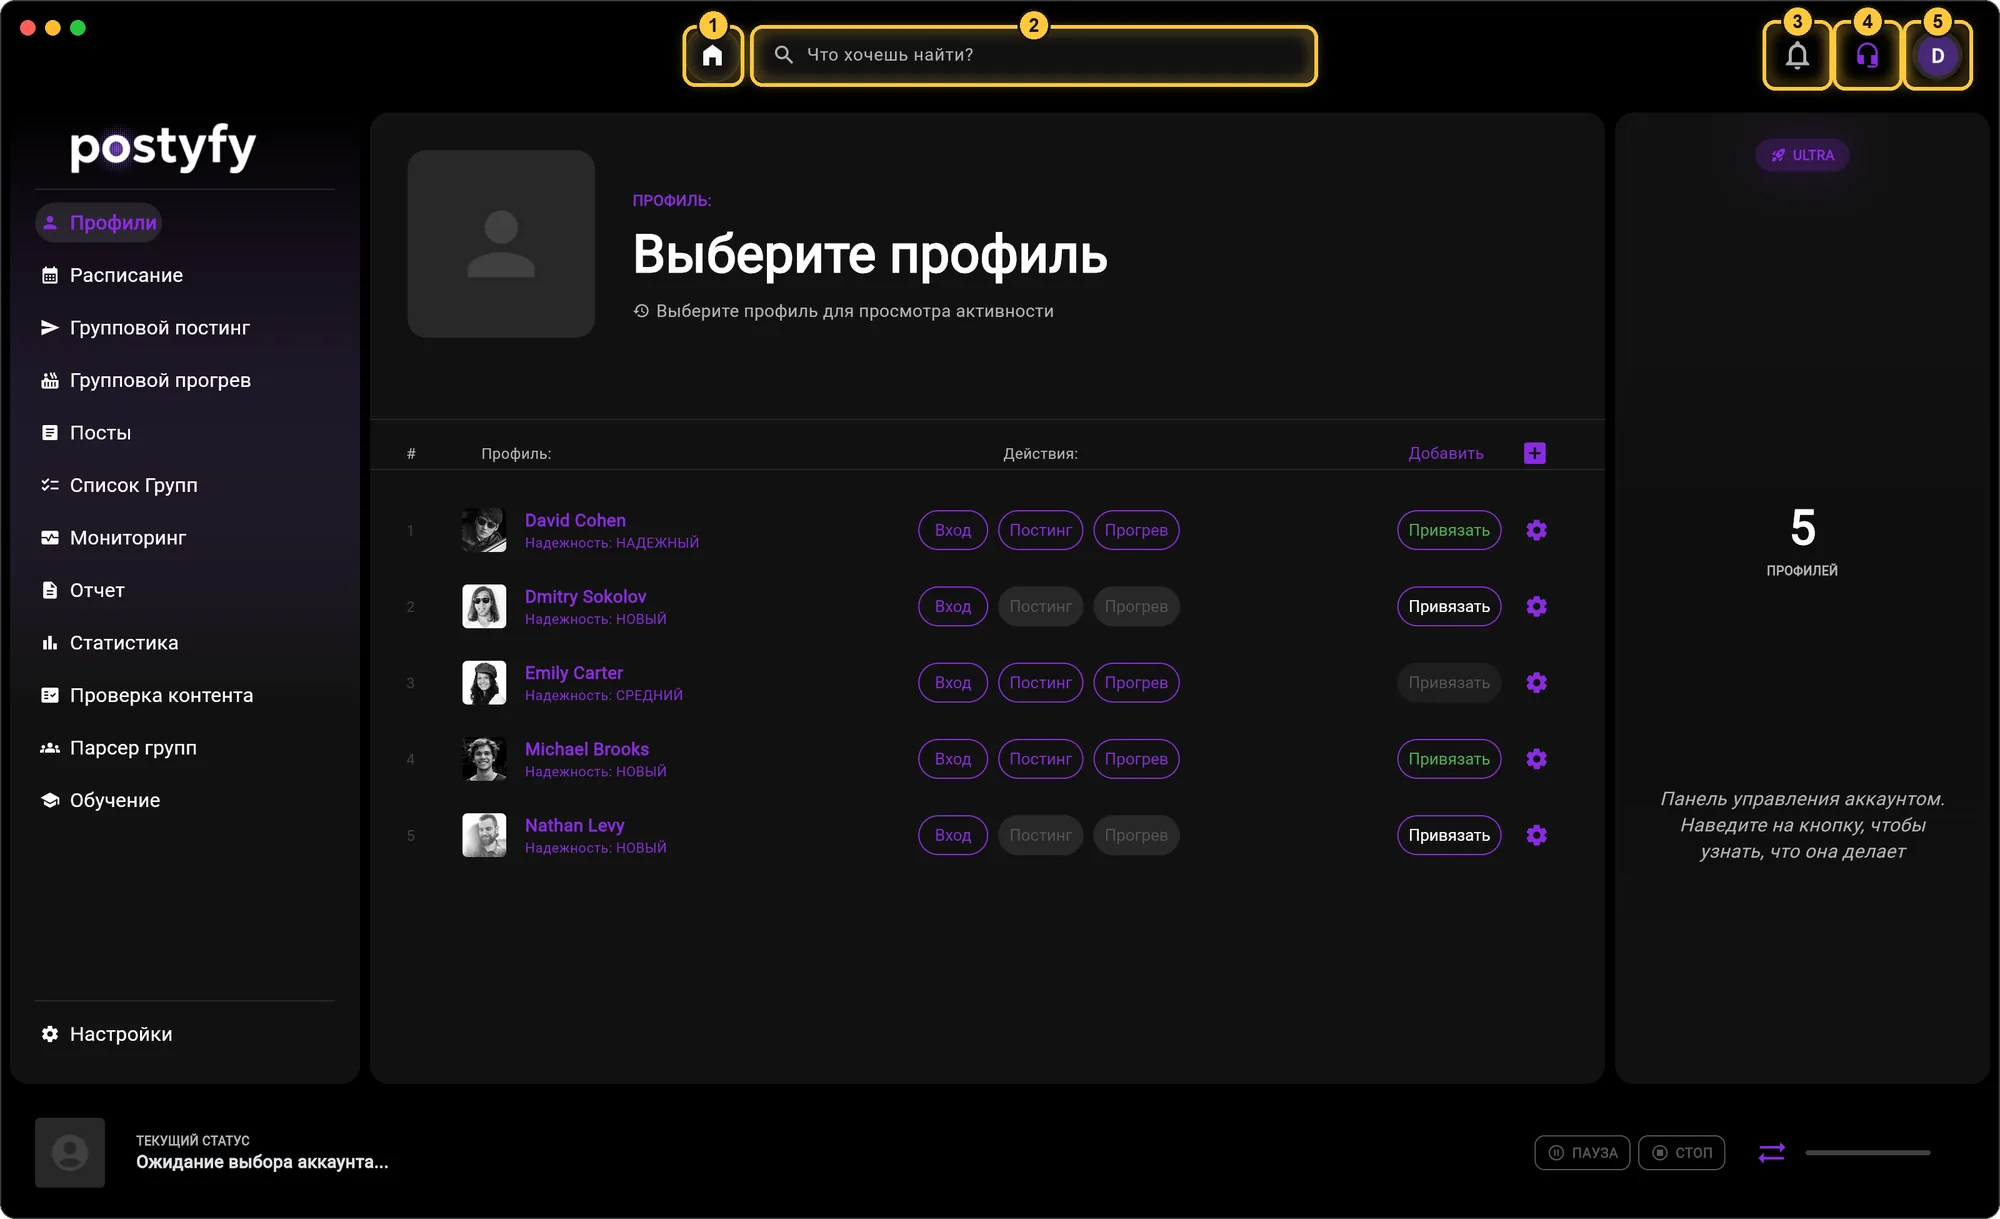Go to the home screen icon
Image resolution: width=2000 pixels, height=1219 pixels.
click(713, 55)
